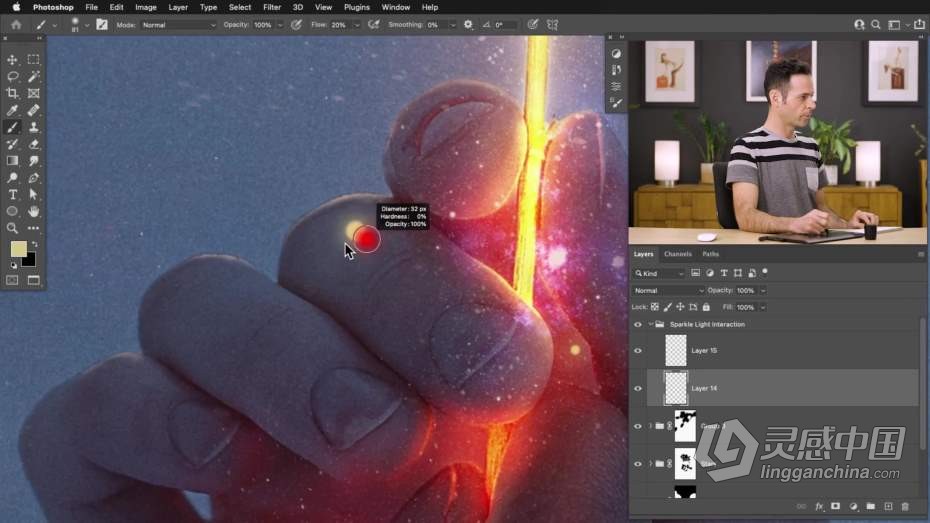Toggle lock all padlock icon

706,307
